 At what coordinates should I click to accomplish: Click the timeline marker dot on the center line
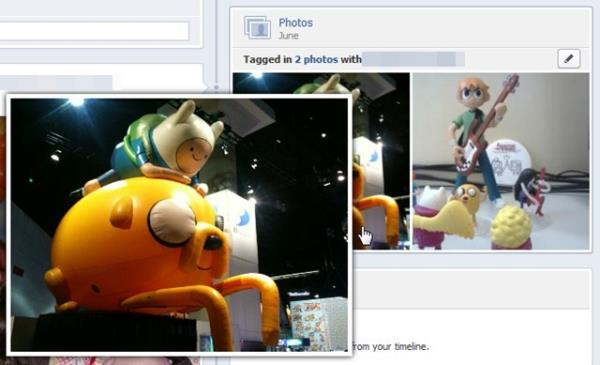pos(216,88)
